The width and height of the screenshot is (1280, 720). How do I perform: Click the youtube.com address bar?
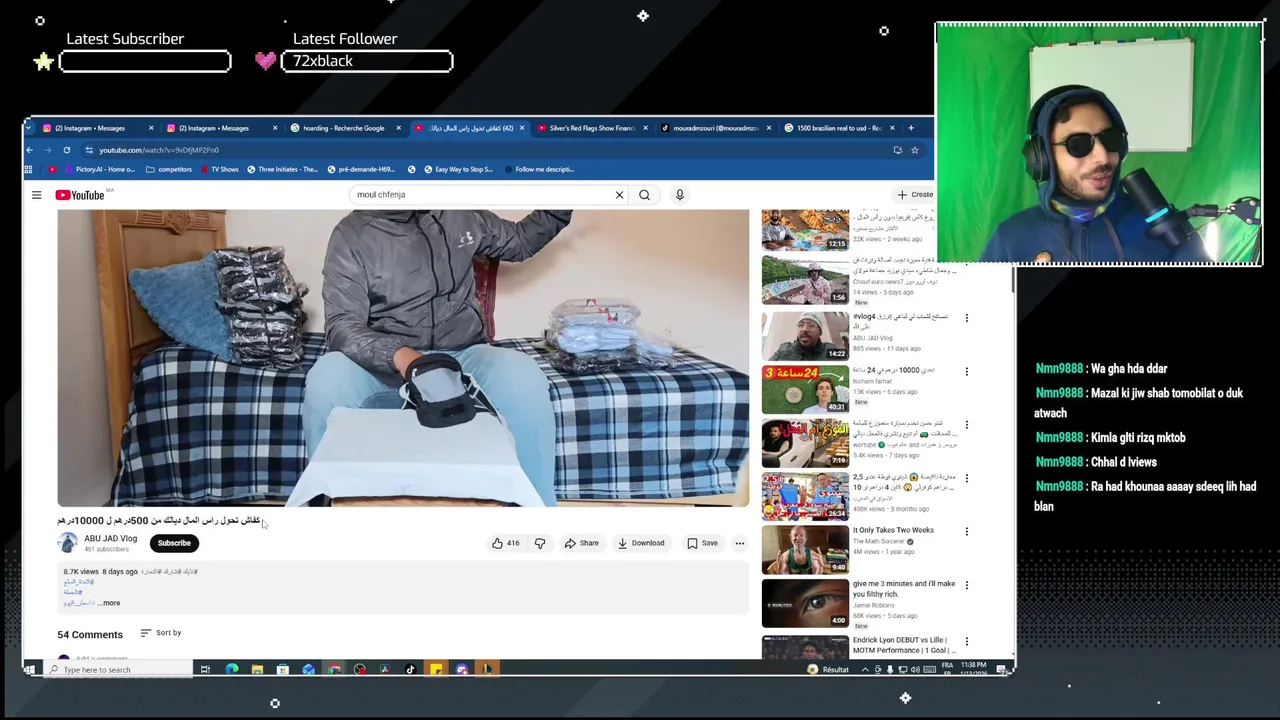[x=490, y=150]
